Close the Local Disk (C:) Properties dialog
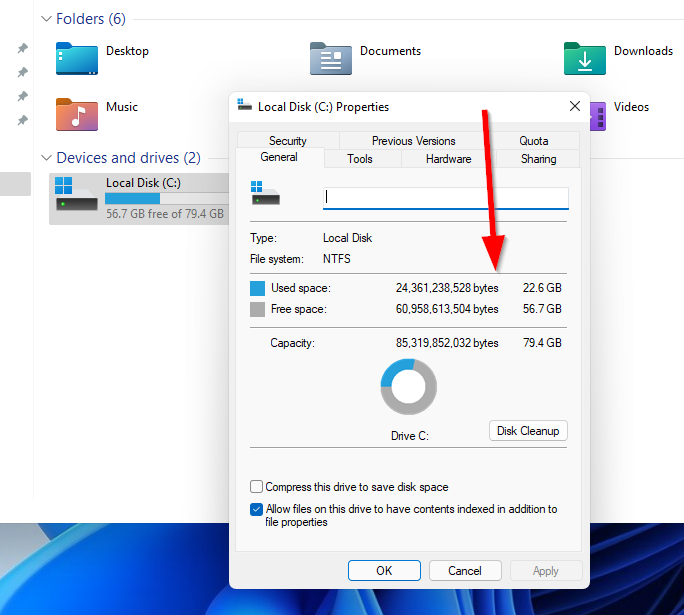 pyautogui.click(x=575, y=106)
